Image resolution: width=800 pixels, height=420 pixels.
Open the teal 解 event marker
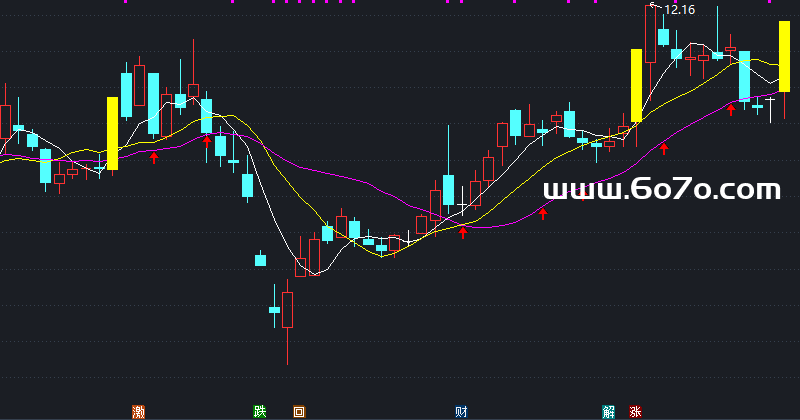coord(608,412)
